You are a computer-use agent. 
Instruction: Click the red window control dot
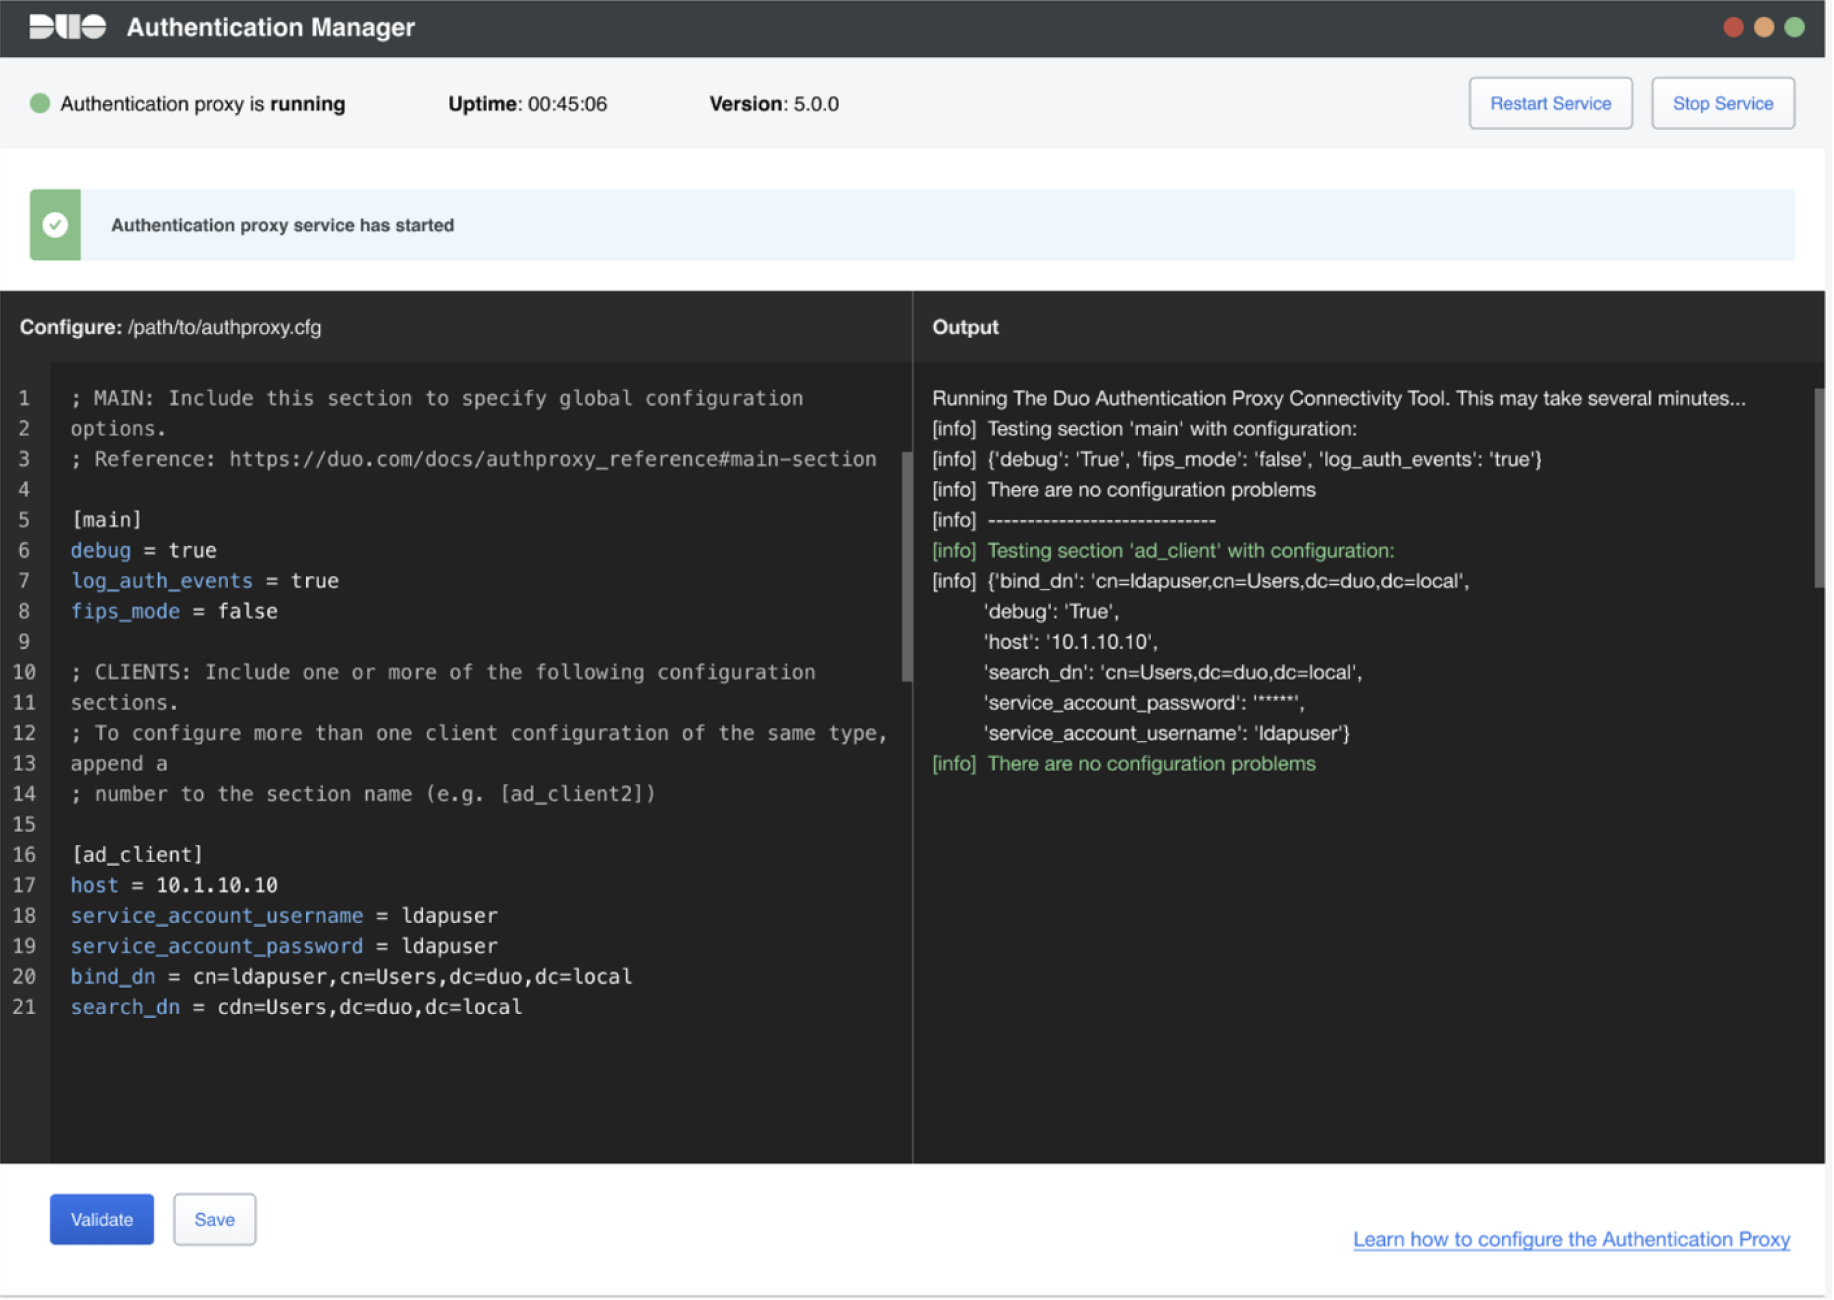pyautogui.click(x=1734, y=27)
